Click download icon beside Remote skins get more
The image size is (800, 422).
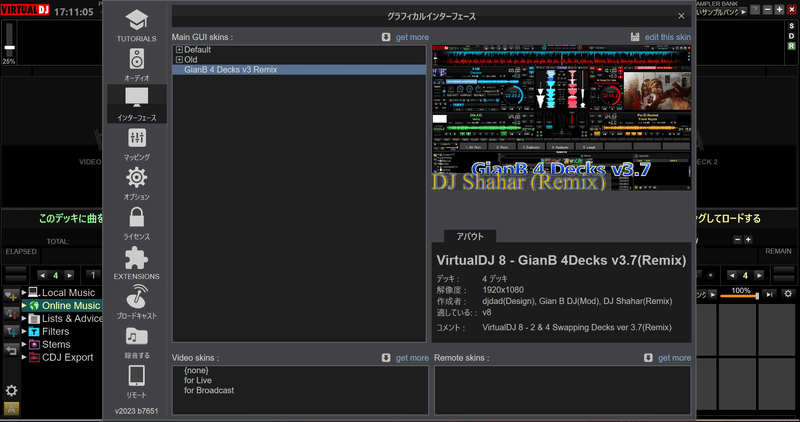[648, 358]
